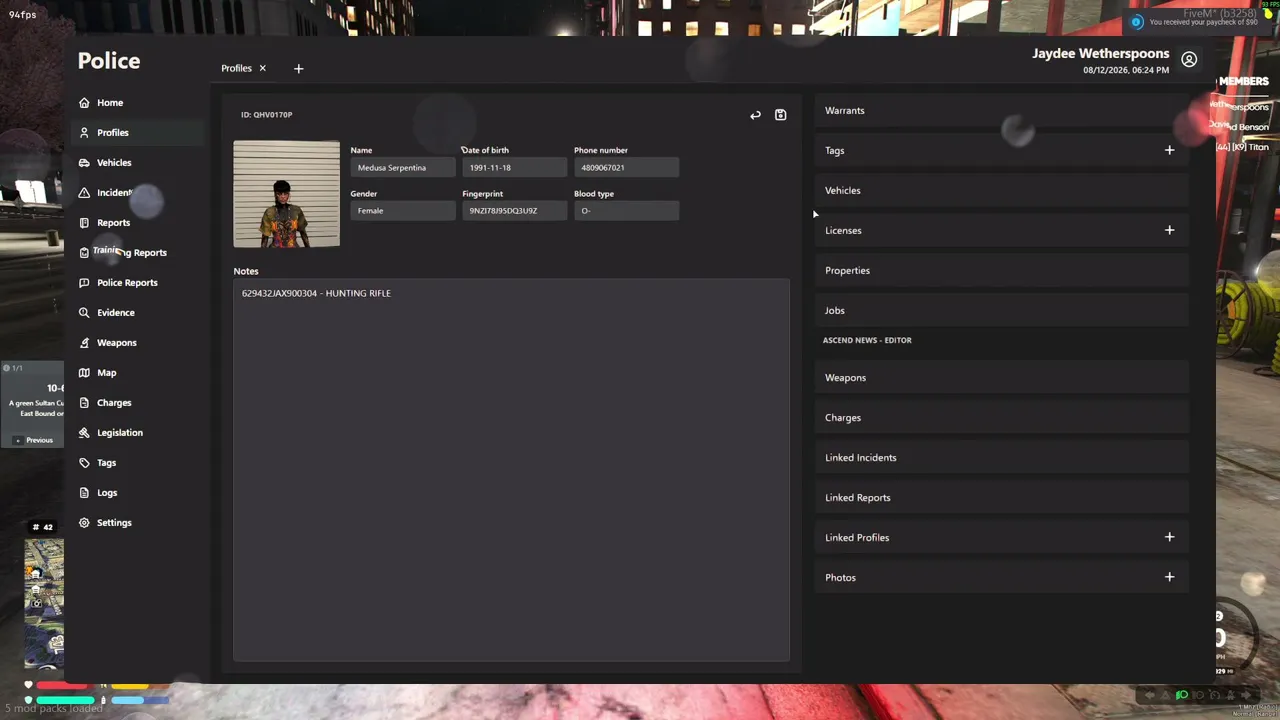Image resolution: width=1280 pixels, height=720 pixels.
Task: Click the Date of birth field
Action: 515,168
